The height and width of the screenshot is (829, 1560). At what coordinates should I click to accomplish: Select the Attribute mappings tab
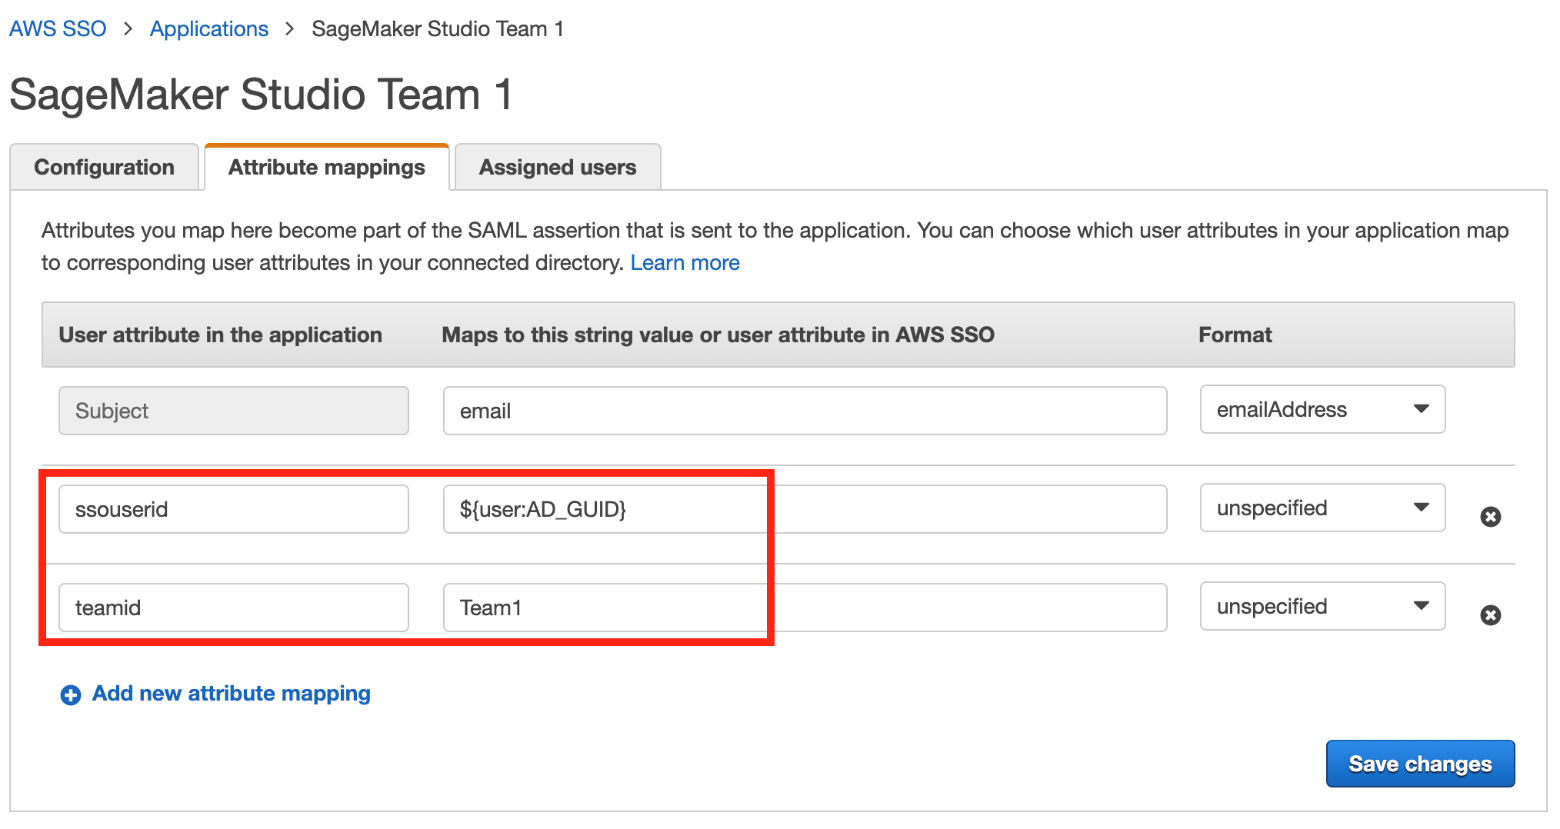click(x=326, y=167)
